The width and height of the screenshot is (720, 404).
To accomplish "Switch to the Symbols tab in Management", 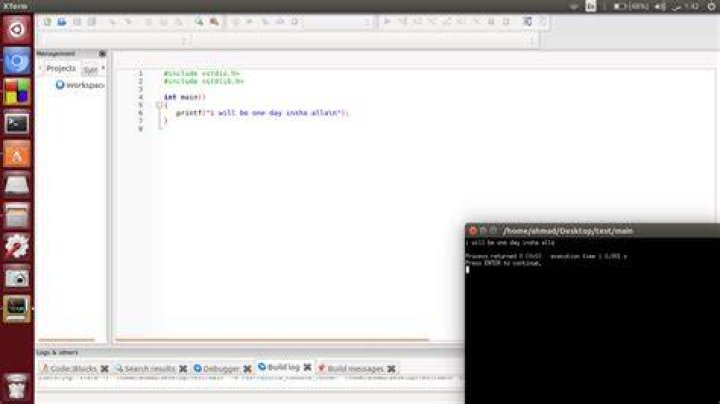I will pyautogui.click(x=90, y=70).
